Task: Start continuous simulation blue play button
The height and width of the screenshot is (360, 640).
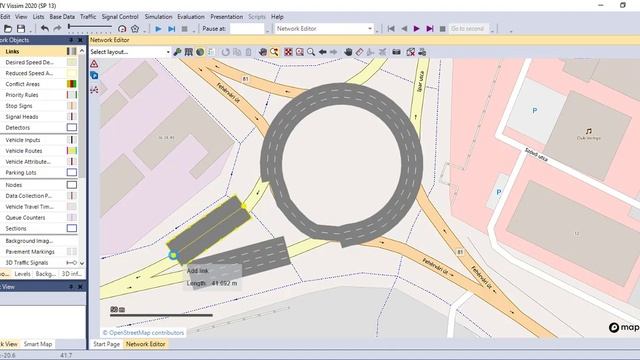Action: coord(158,29)
